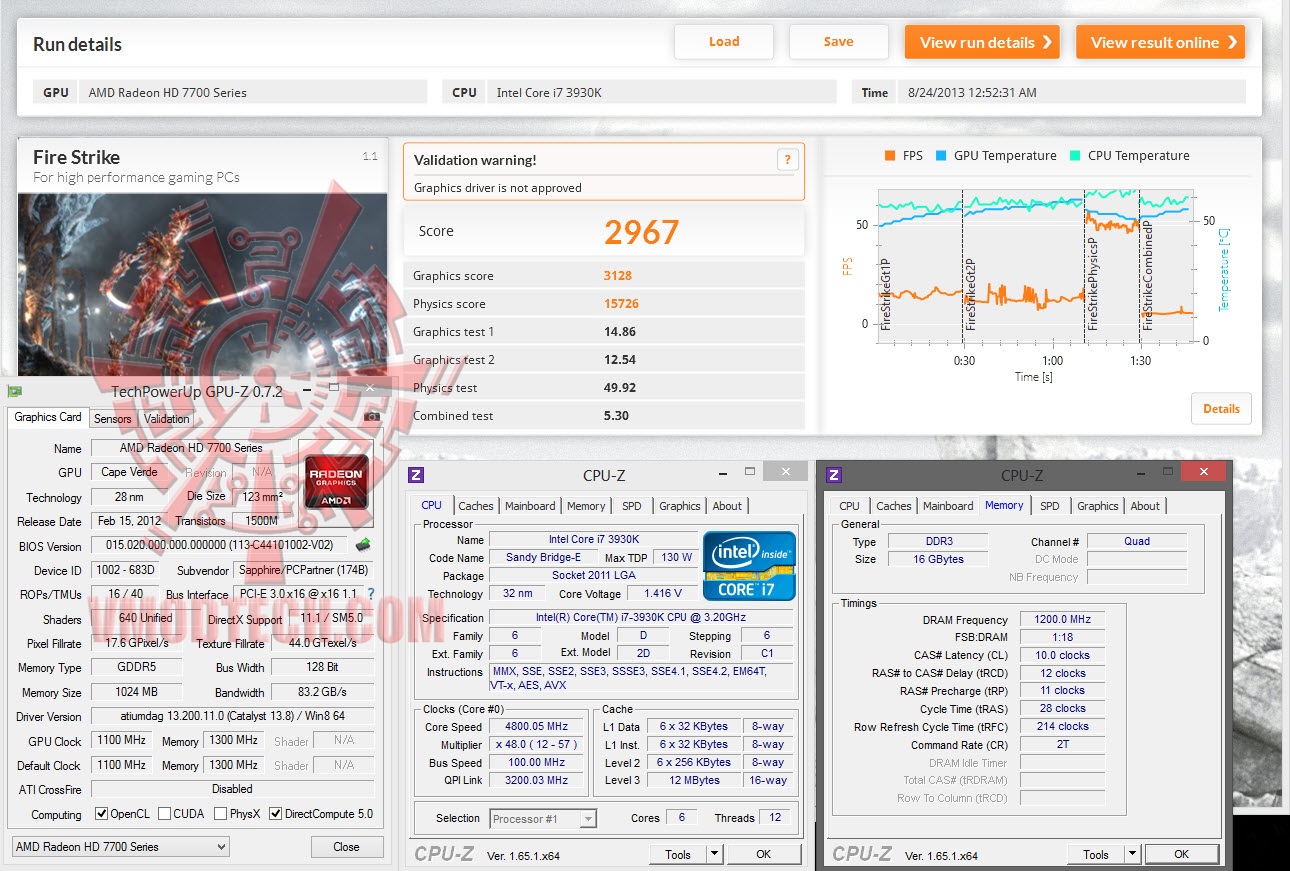Toggle the CUDA checkbox
Screen dimensions: 1290x871
pyautogui.click(x=164, y=814)
